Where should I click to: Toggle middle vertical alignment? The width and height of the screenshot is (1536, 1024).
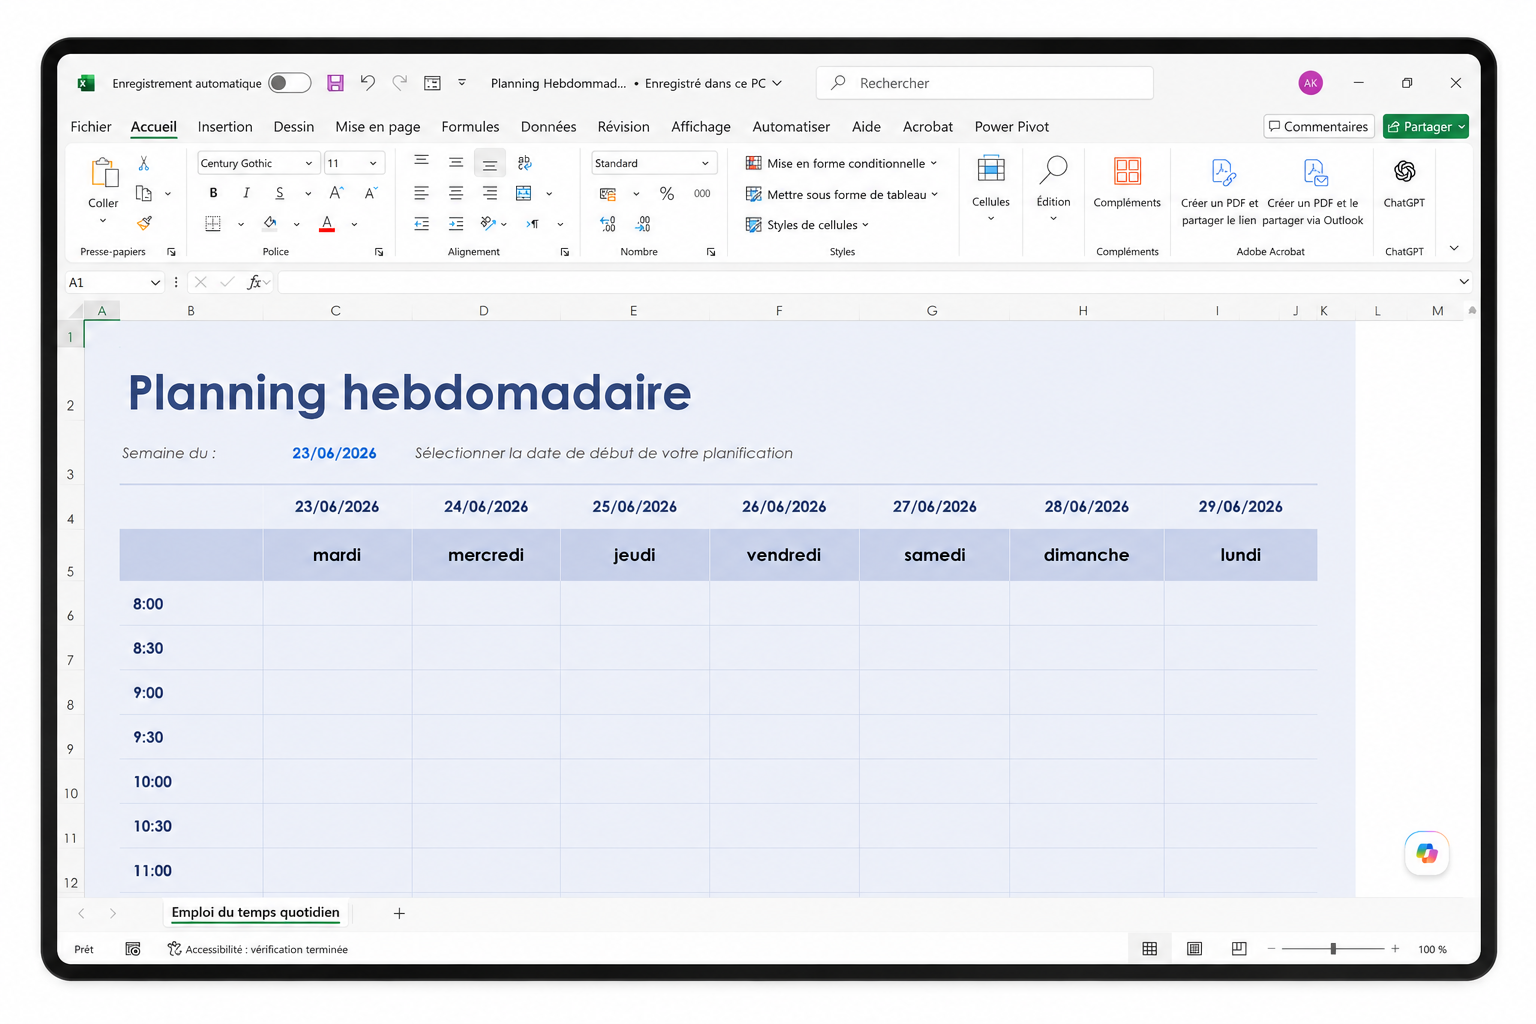coord(456,162)
